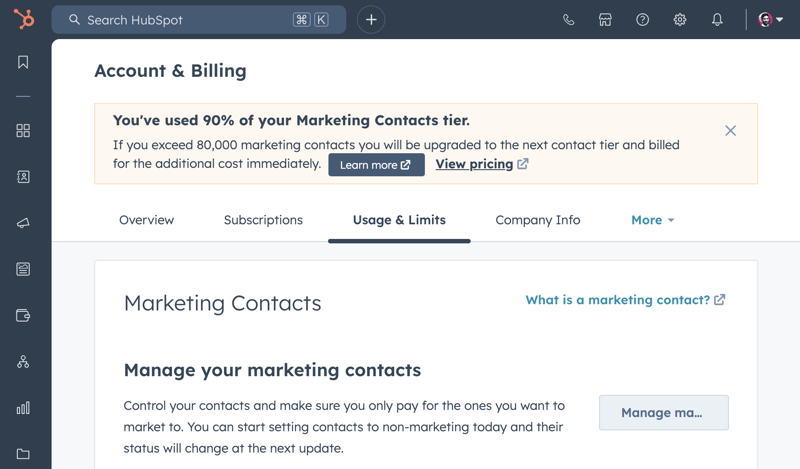
Task: Click the plus quick-create button
Action: pyautogui.click(x=371, y=20)
